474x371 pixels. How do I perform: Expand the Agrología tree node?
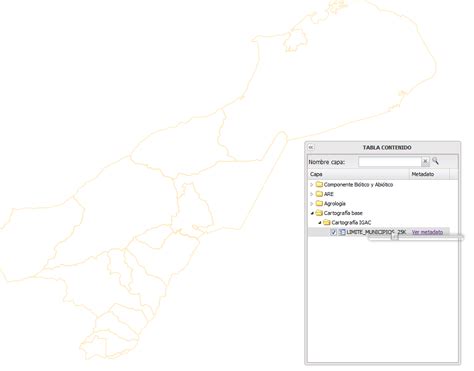(312, 203)
